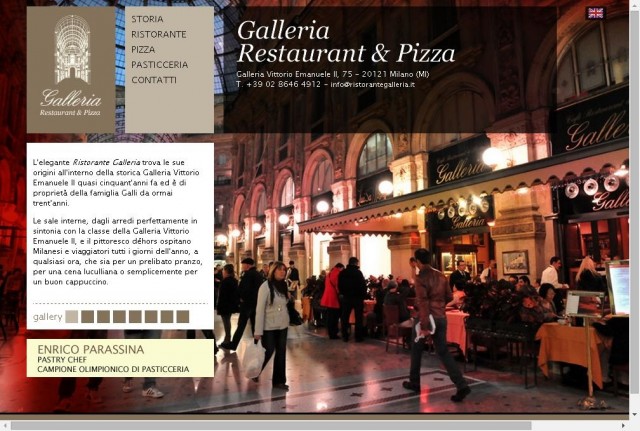Click the vertical scrollbar up arrow
The height and width of the screenshot is (431, 640).
point(635,4)
